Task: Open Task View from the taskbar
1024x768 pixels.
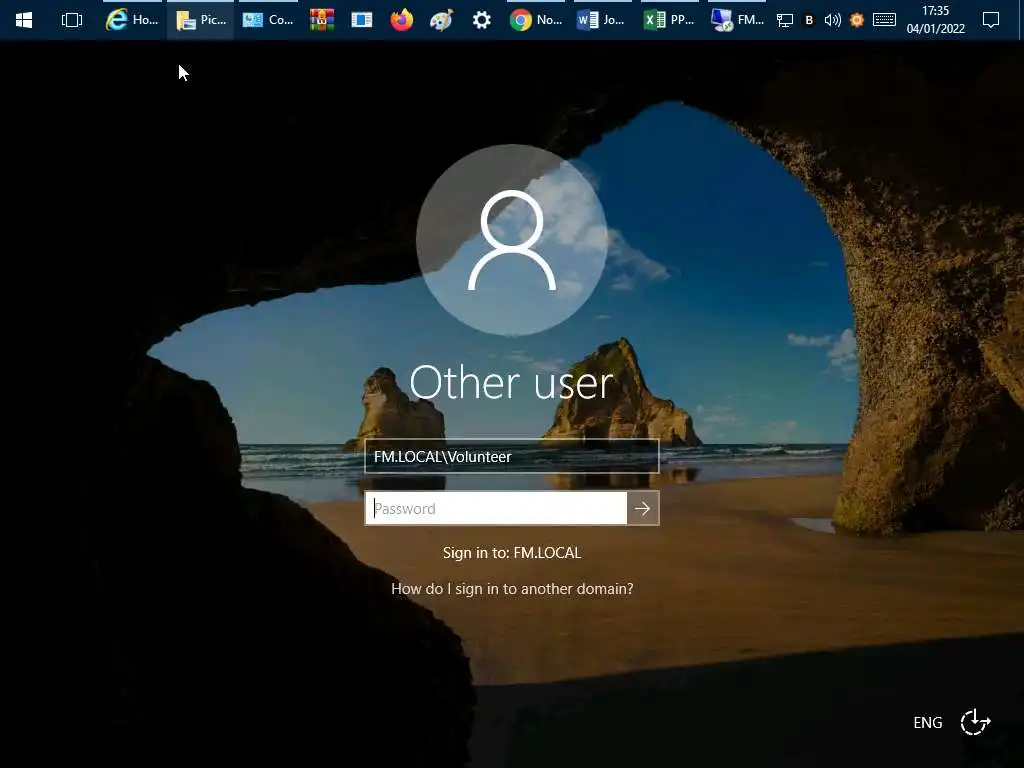Action: pyautogui.click(x=72, y=20)
